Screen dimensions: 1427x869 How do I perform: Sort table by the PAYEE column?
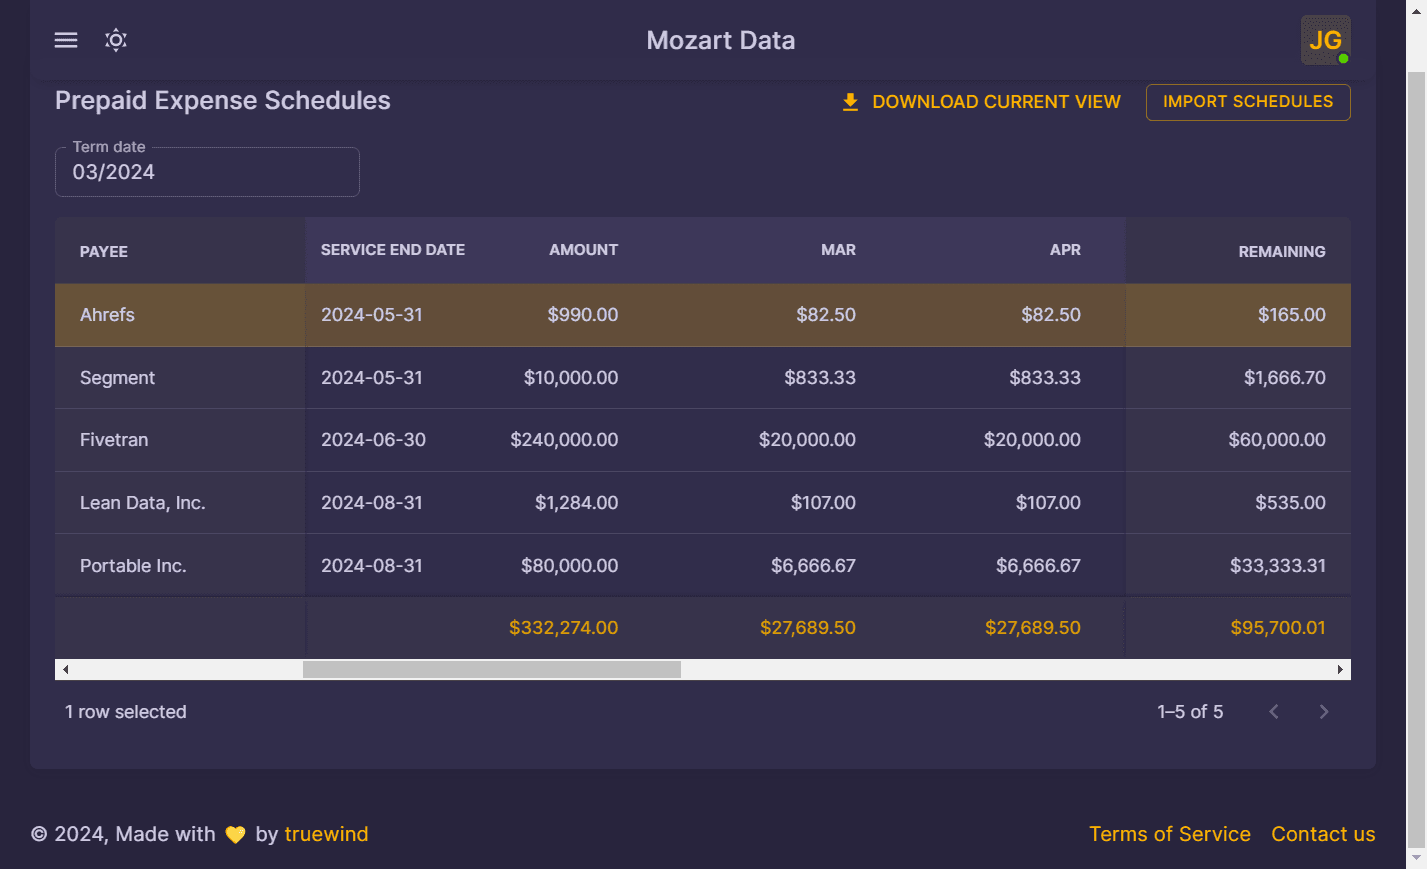click(x=104, y=251)
